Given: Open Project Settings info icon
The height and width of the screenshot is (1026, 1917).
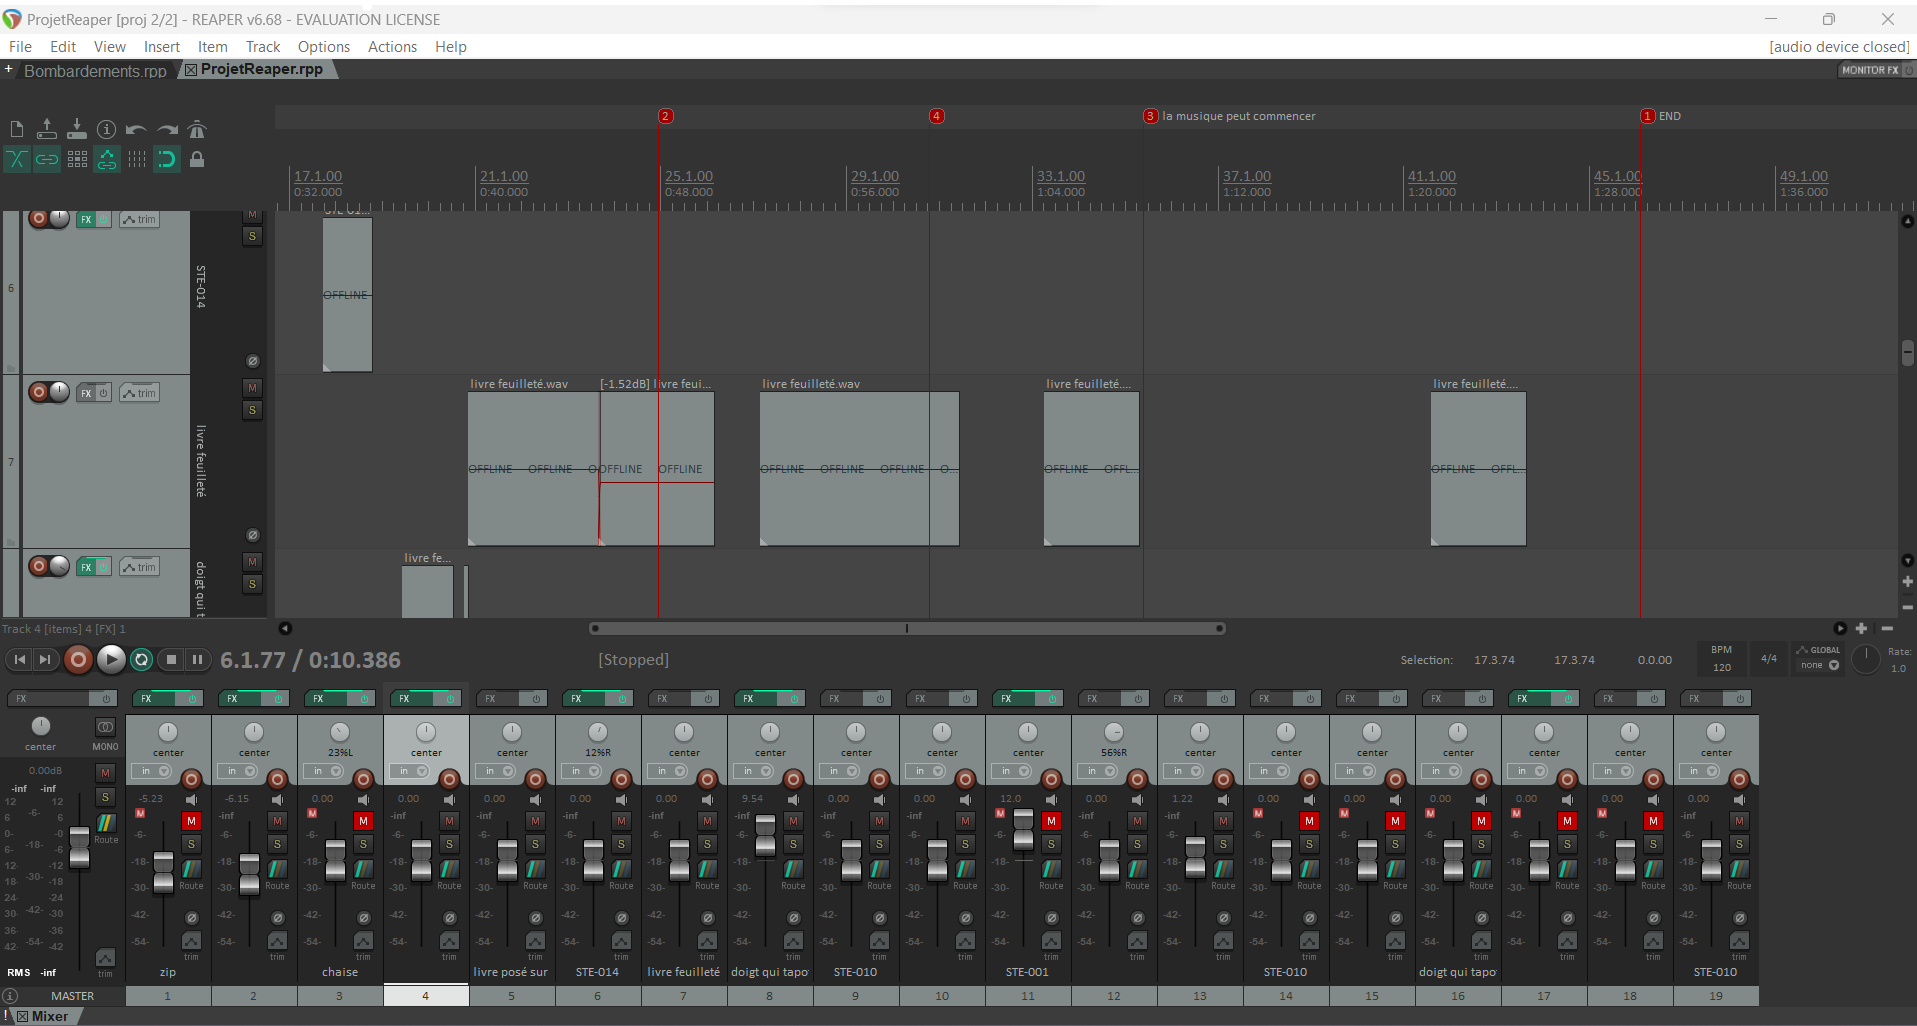Looking at the screenshot, I should coord(107,129).
